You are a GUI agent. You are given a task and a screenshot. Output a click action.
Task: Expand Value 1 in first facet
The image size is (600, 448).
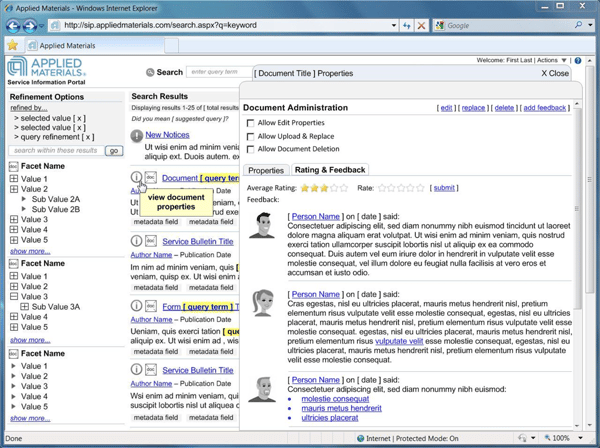point(14,179)
